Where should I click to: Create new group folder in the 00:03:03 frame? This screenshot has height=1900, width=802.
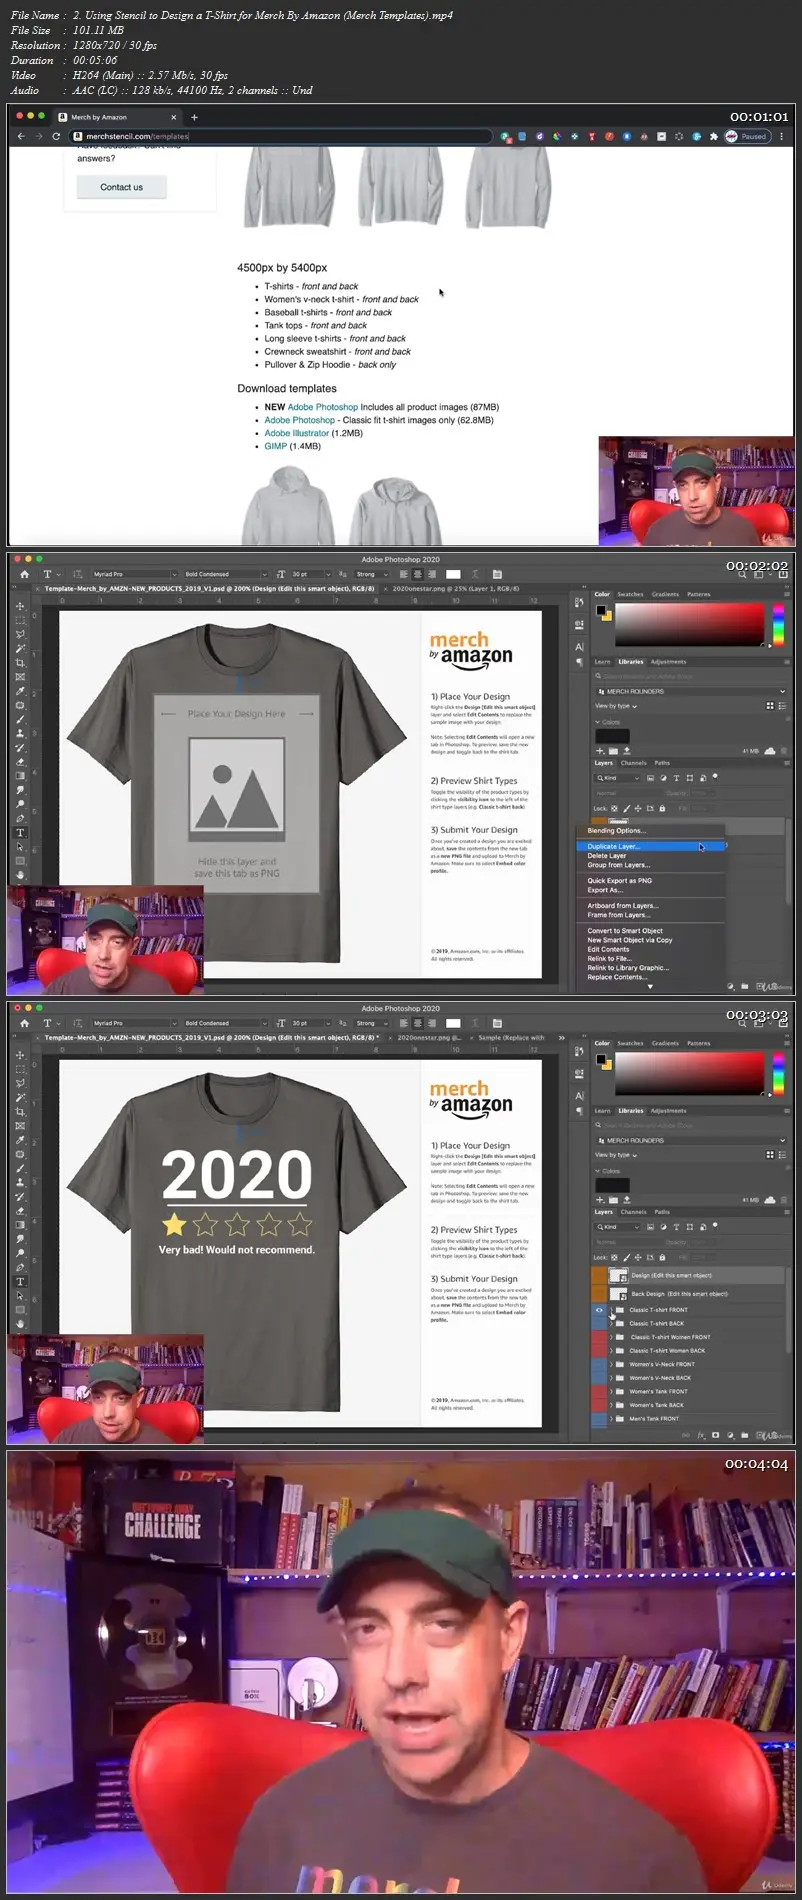(x=745, y=1435)
